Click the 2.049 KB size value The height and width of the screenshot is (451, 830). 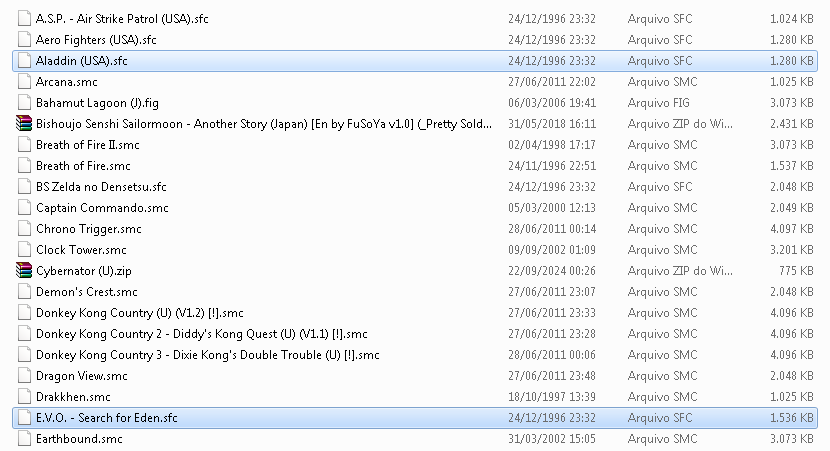pos(792,208)
